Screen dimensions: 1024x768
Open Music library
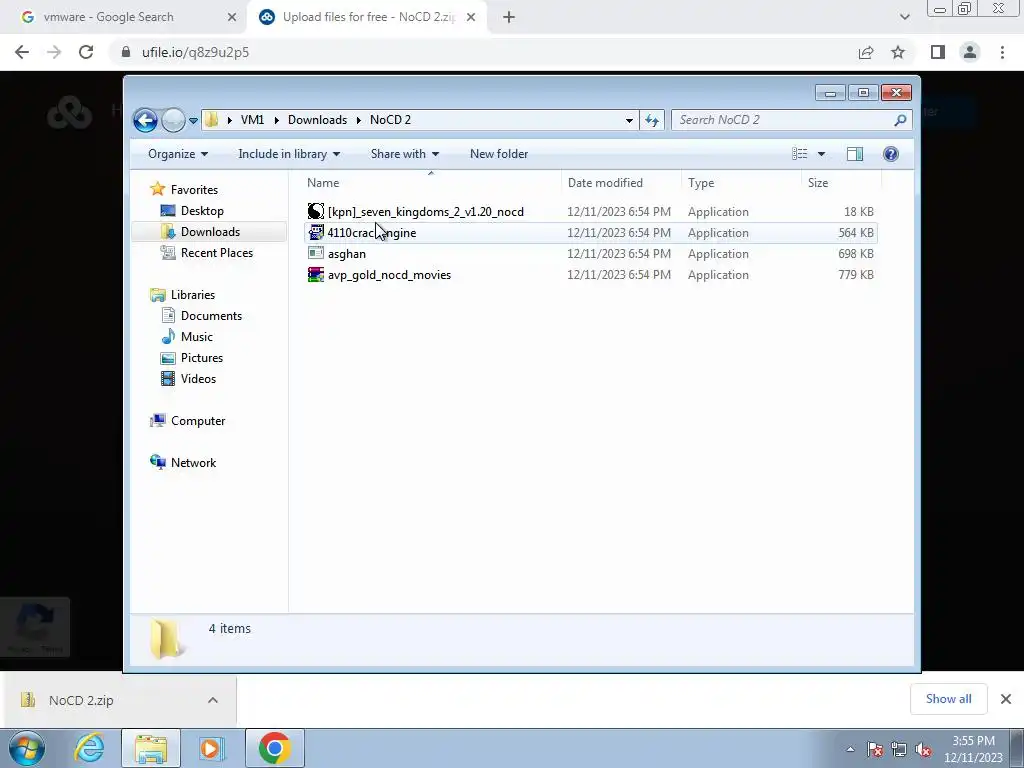pos(197,336)
